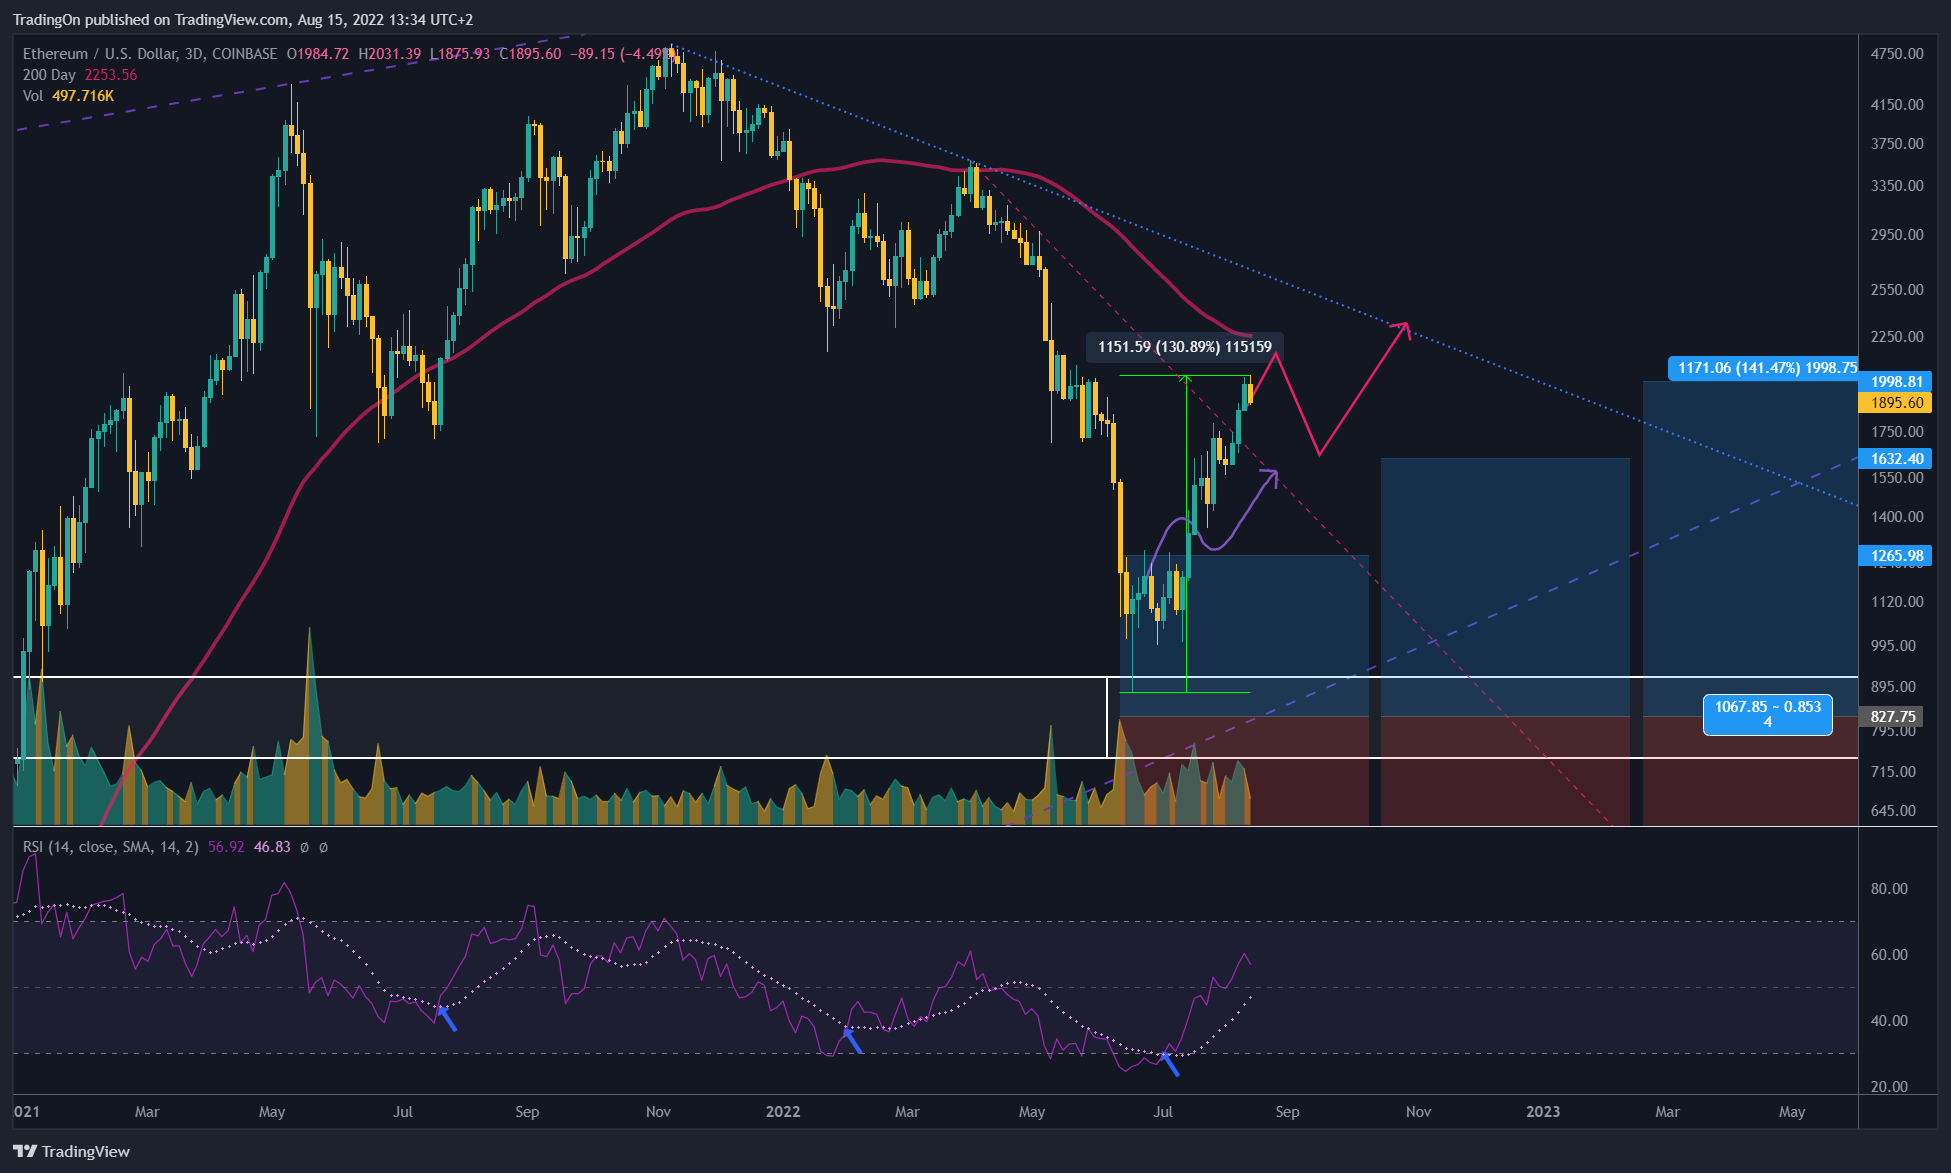Select the 1171.06 (141.47%) position label

[x=1763, y=368]
